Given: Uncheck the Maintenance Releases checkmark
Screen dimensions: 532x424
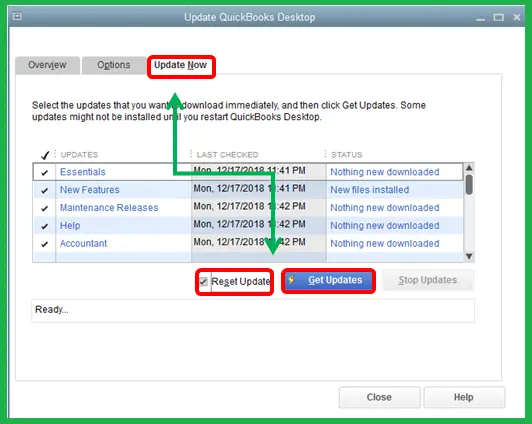Looking at the screenshot, I should click(x=44, y=208).
